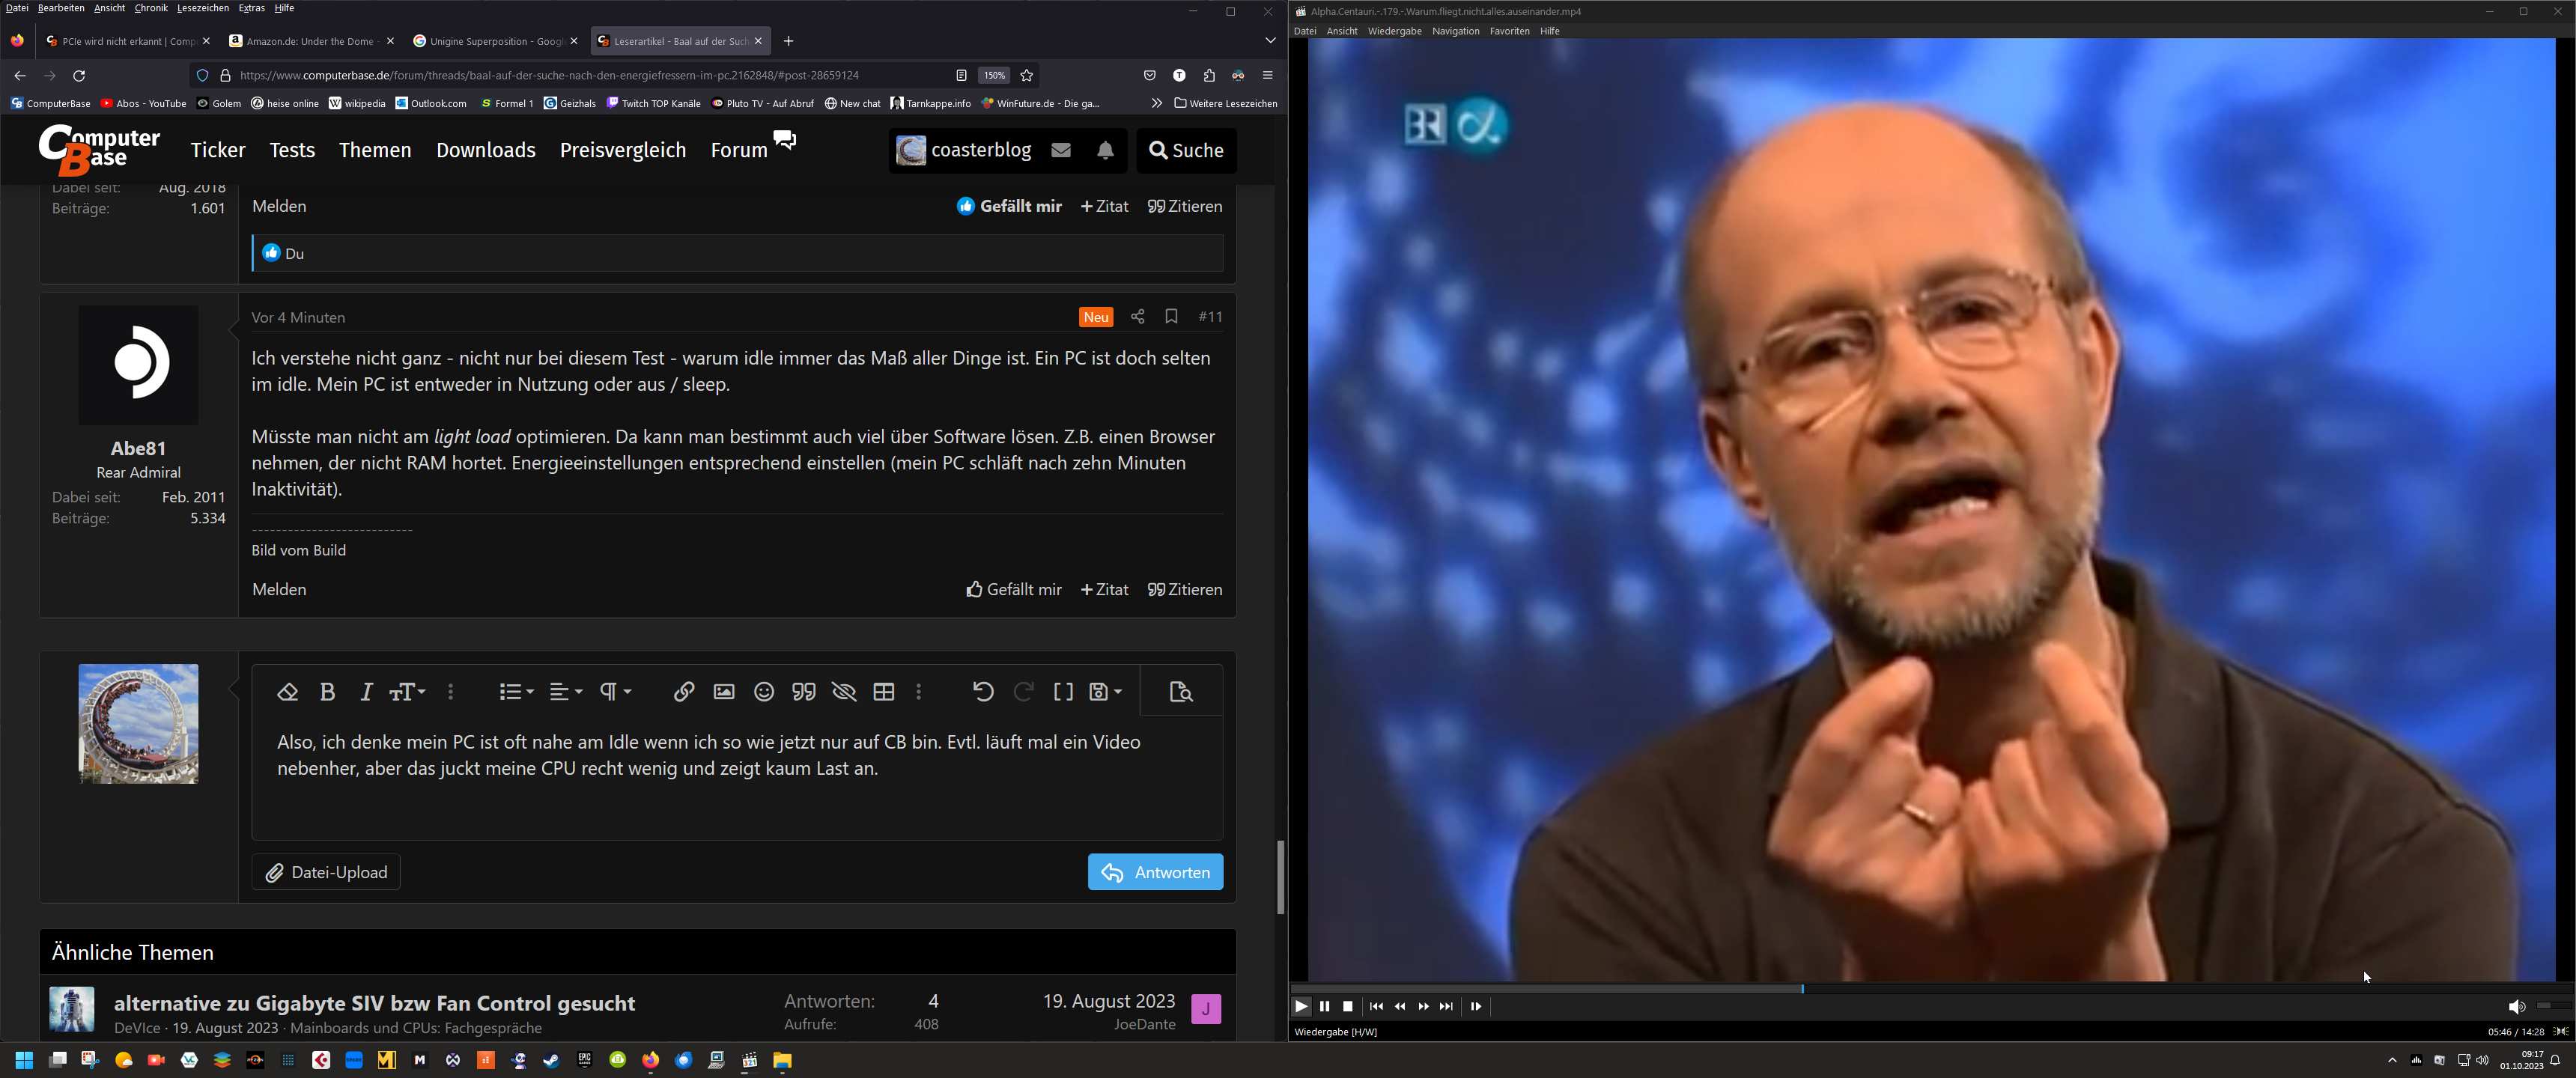Toggle BB code mode brackets button
The width and height of the screenshot is (2576, 1078).
click(x=1063, y=692)
